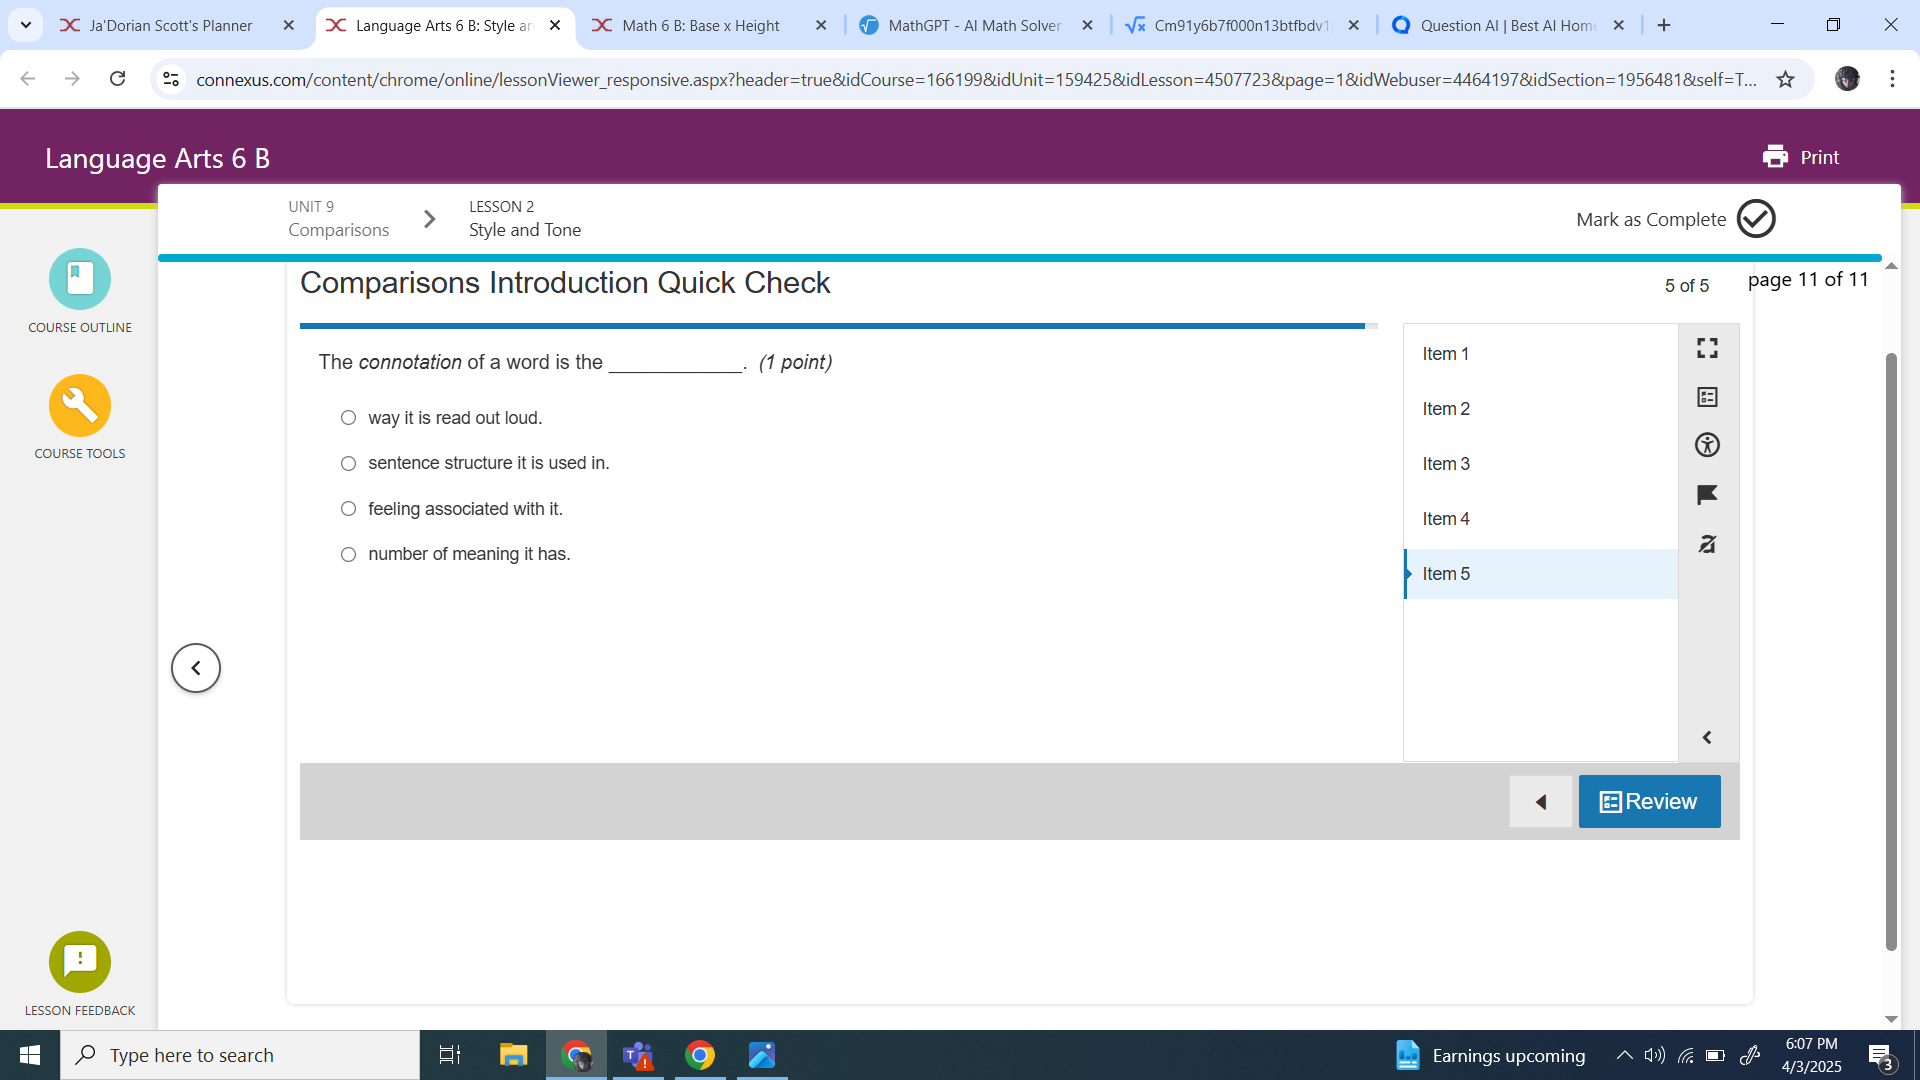Open Lesson 2 Style and Tone breadcrumb
Image resolution: width=1920 pixels, height=1080 pixels.
(x=525, y=219)
